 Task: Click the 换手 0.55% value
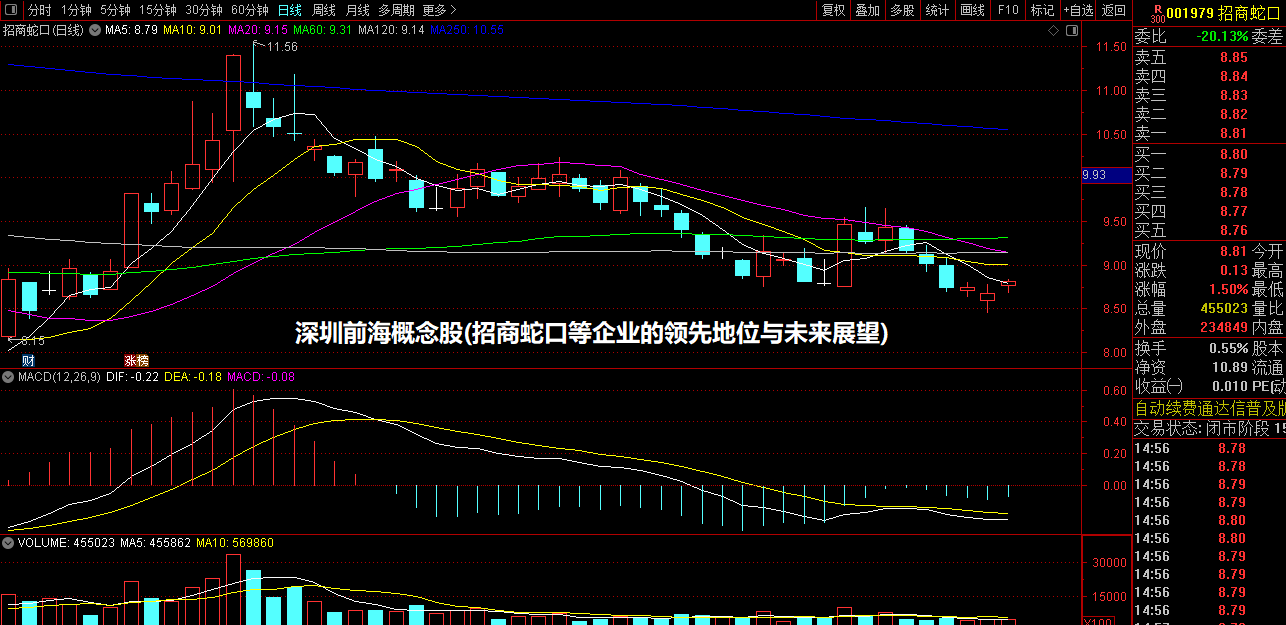tap(1229, 348)
